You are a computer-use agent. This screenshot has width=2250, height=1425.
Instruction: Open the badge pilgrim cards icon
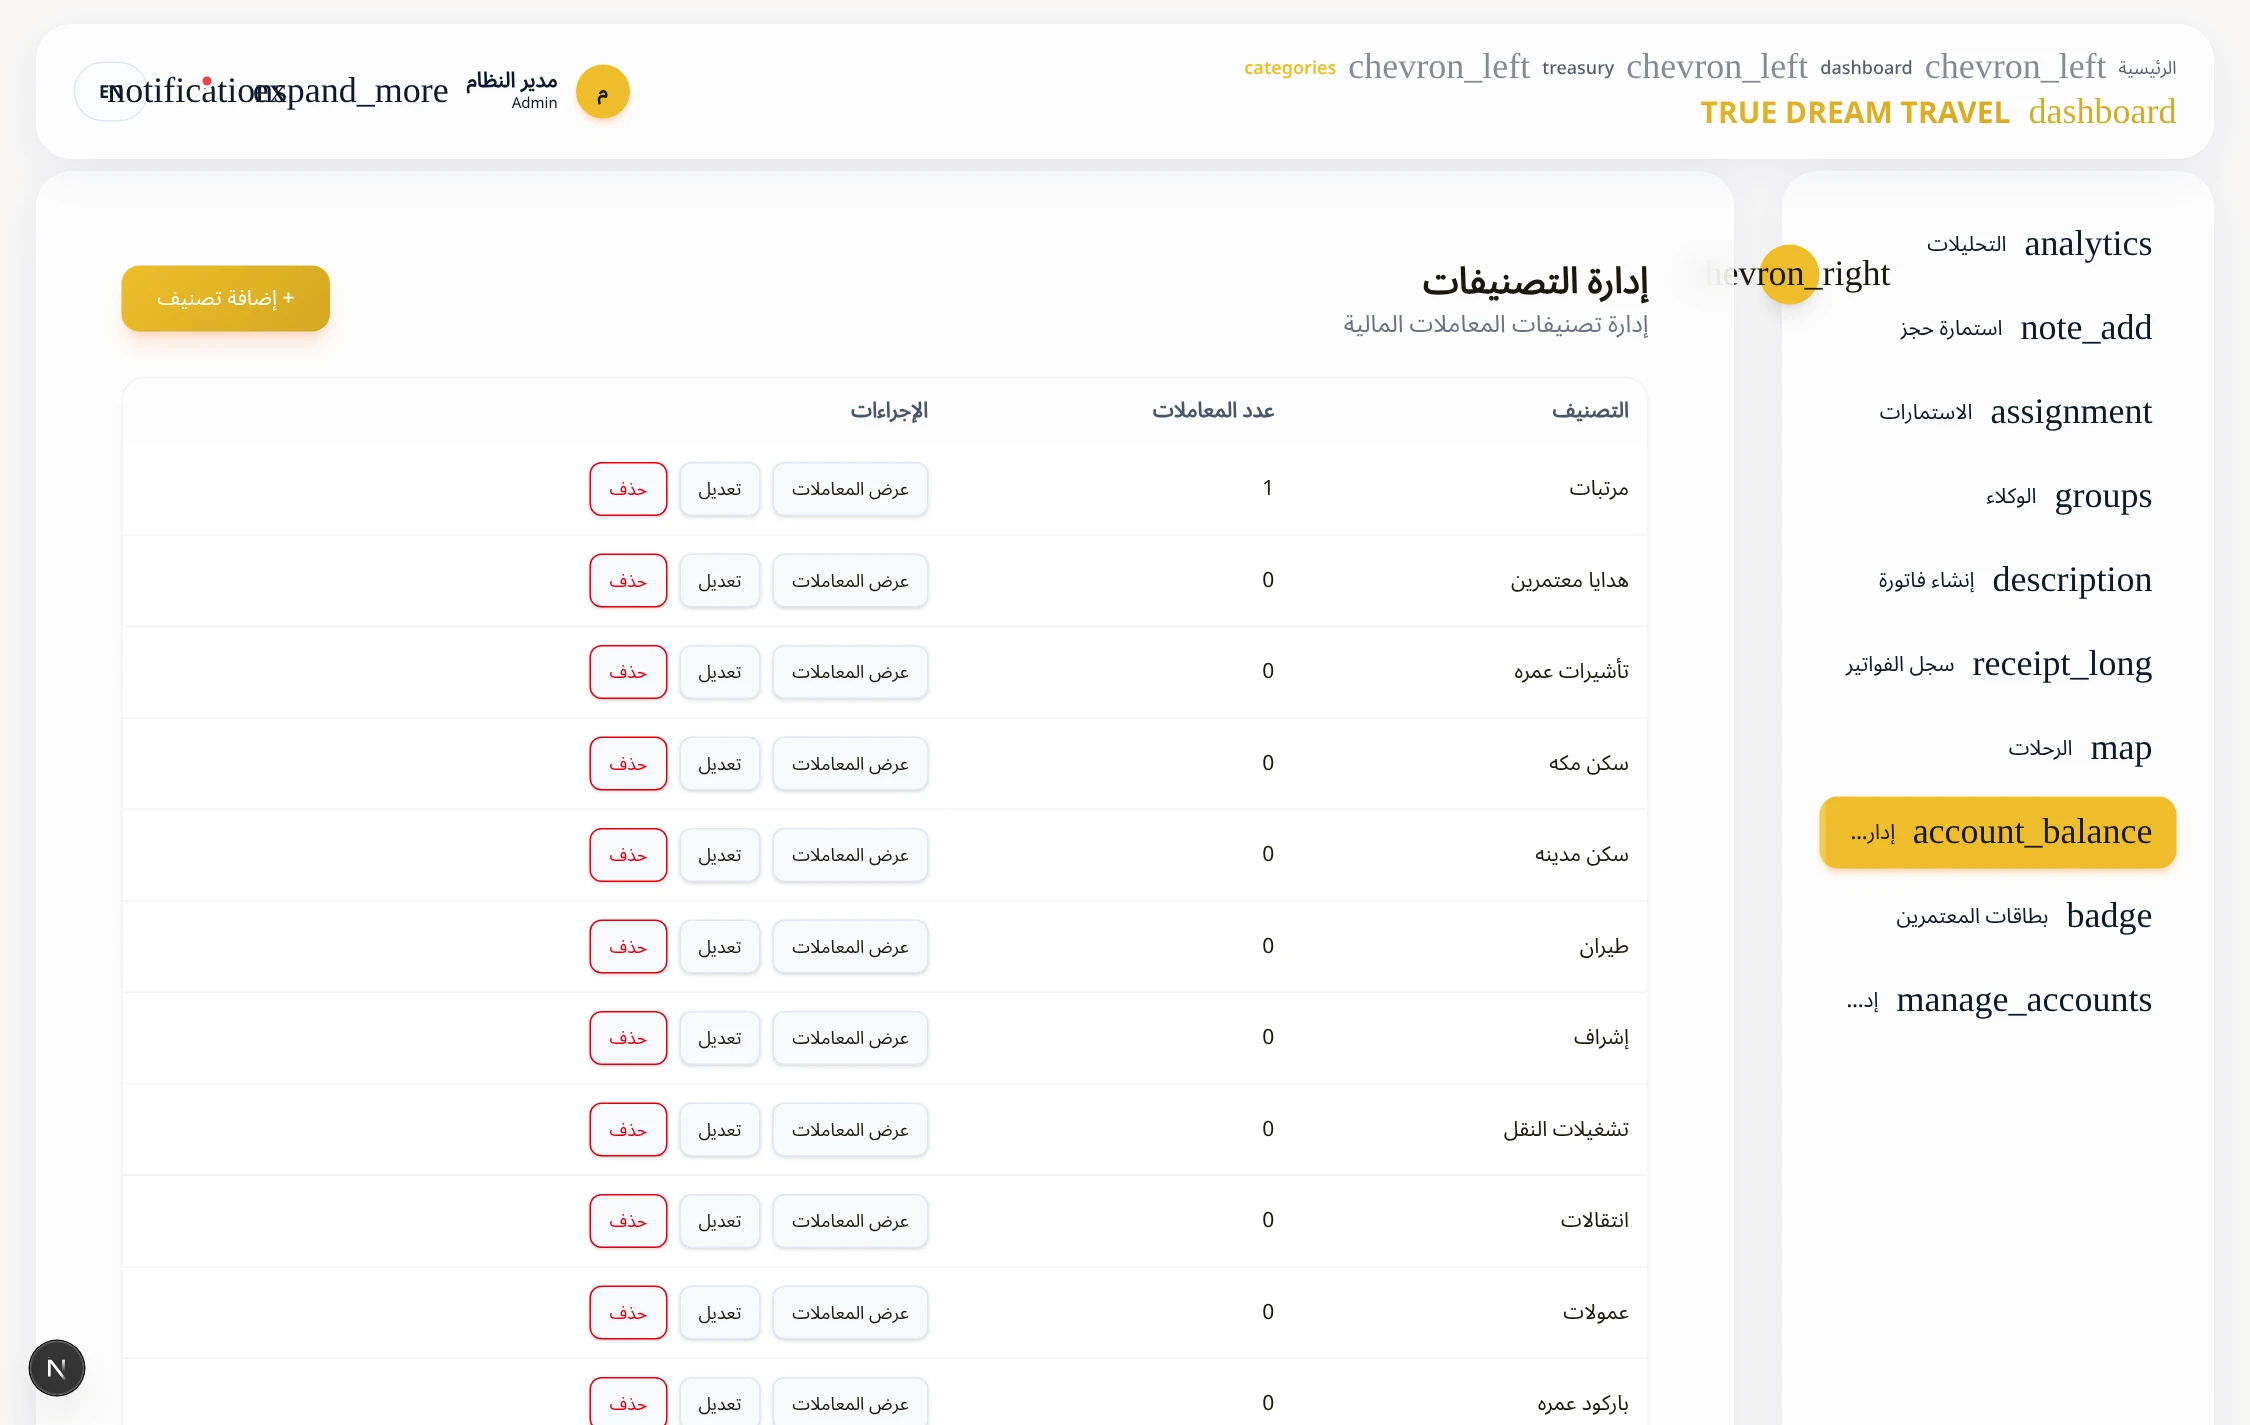(x=2108, y=916)
